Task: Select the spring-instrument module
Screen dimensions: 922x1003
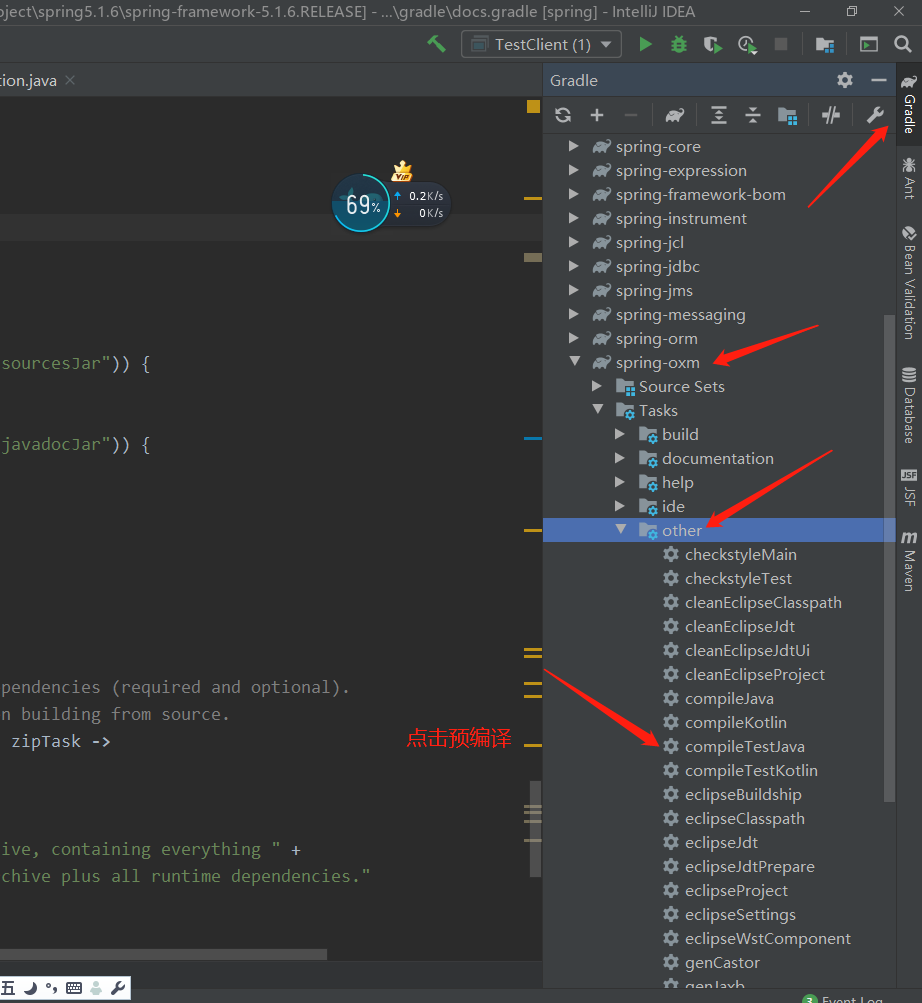Action: point(681,219)
